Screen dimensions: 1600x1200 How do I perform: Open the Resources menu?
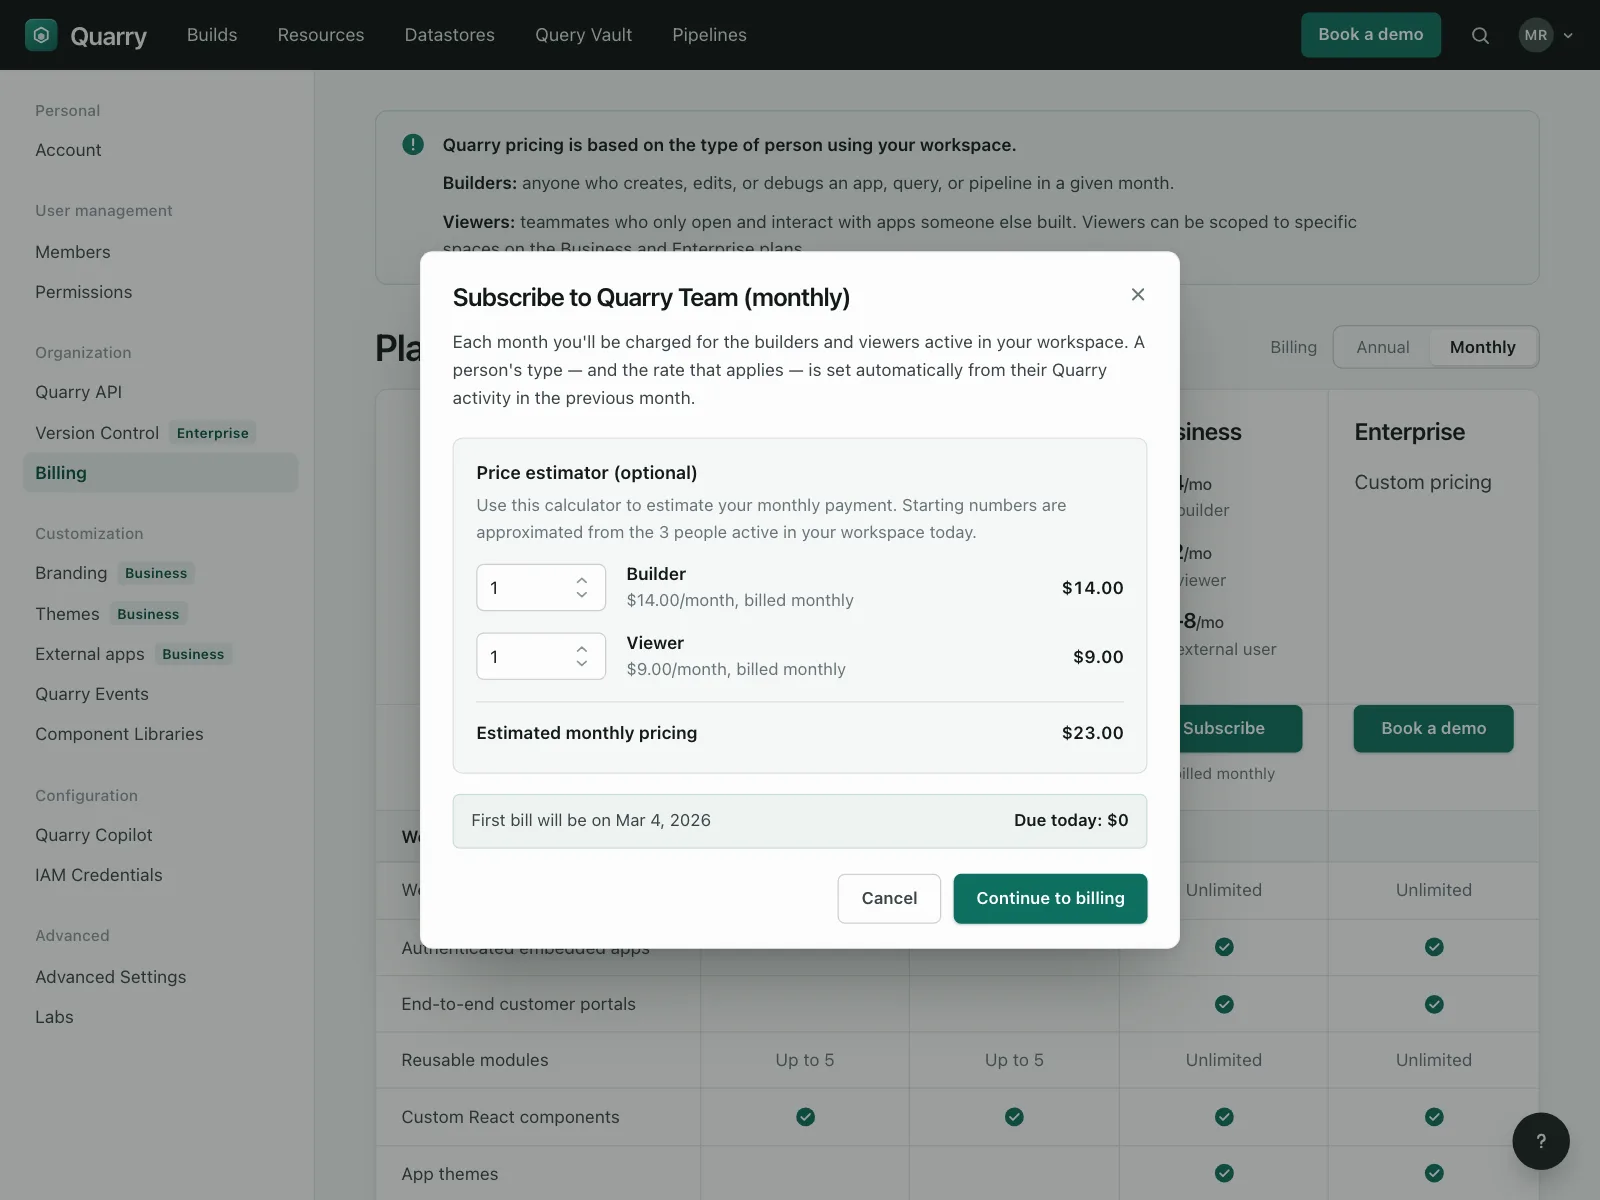tap(321, 35)
